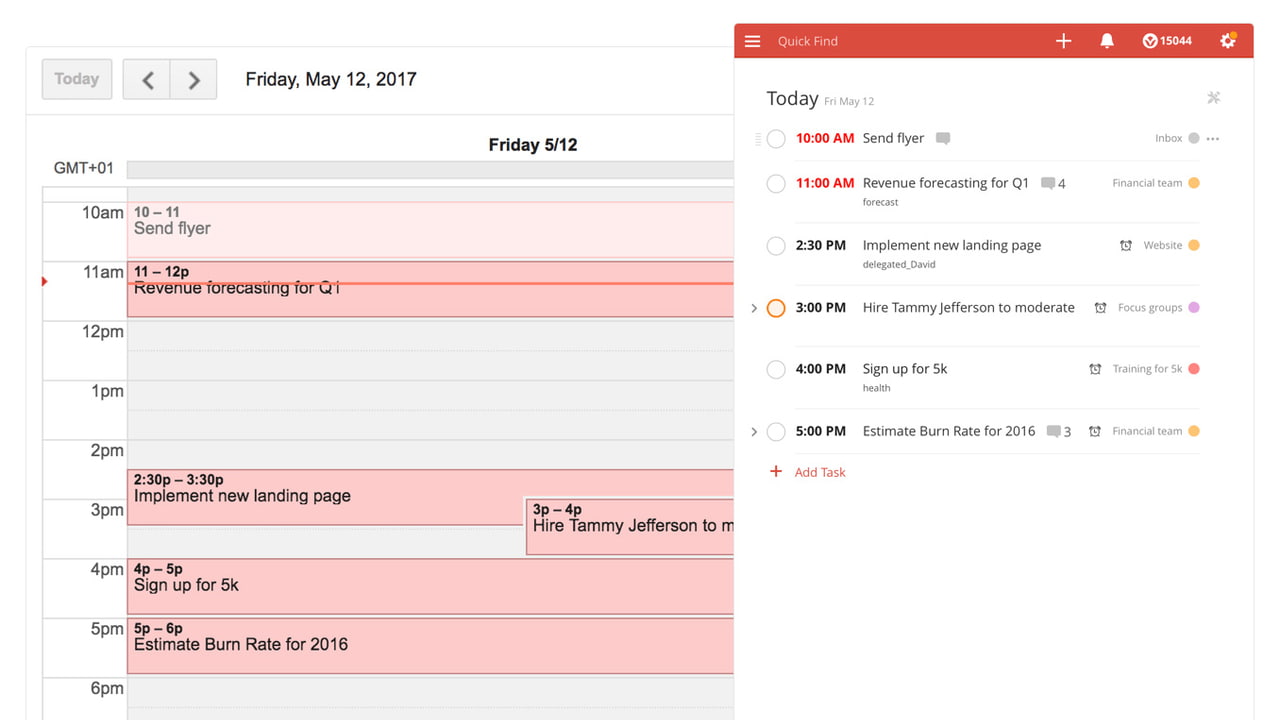Open Sign up for 5k calendar event
The image size is (1280, 720).
430,586
